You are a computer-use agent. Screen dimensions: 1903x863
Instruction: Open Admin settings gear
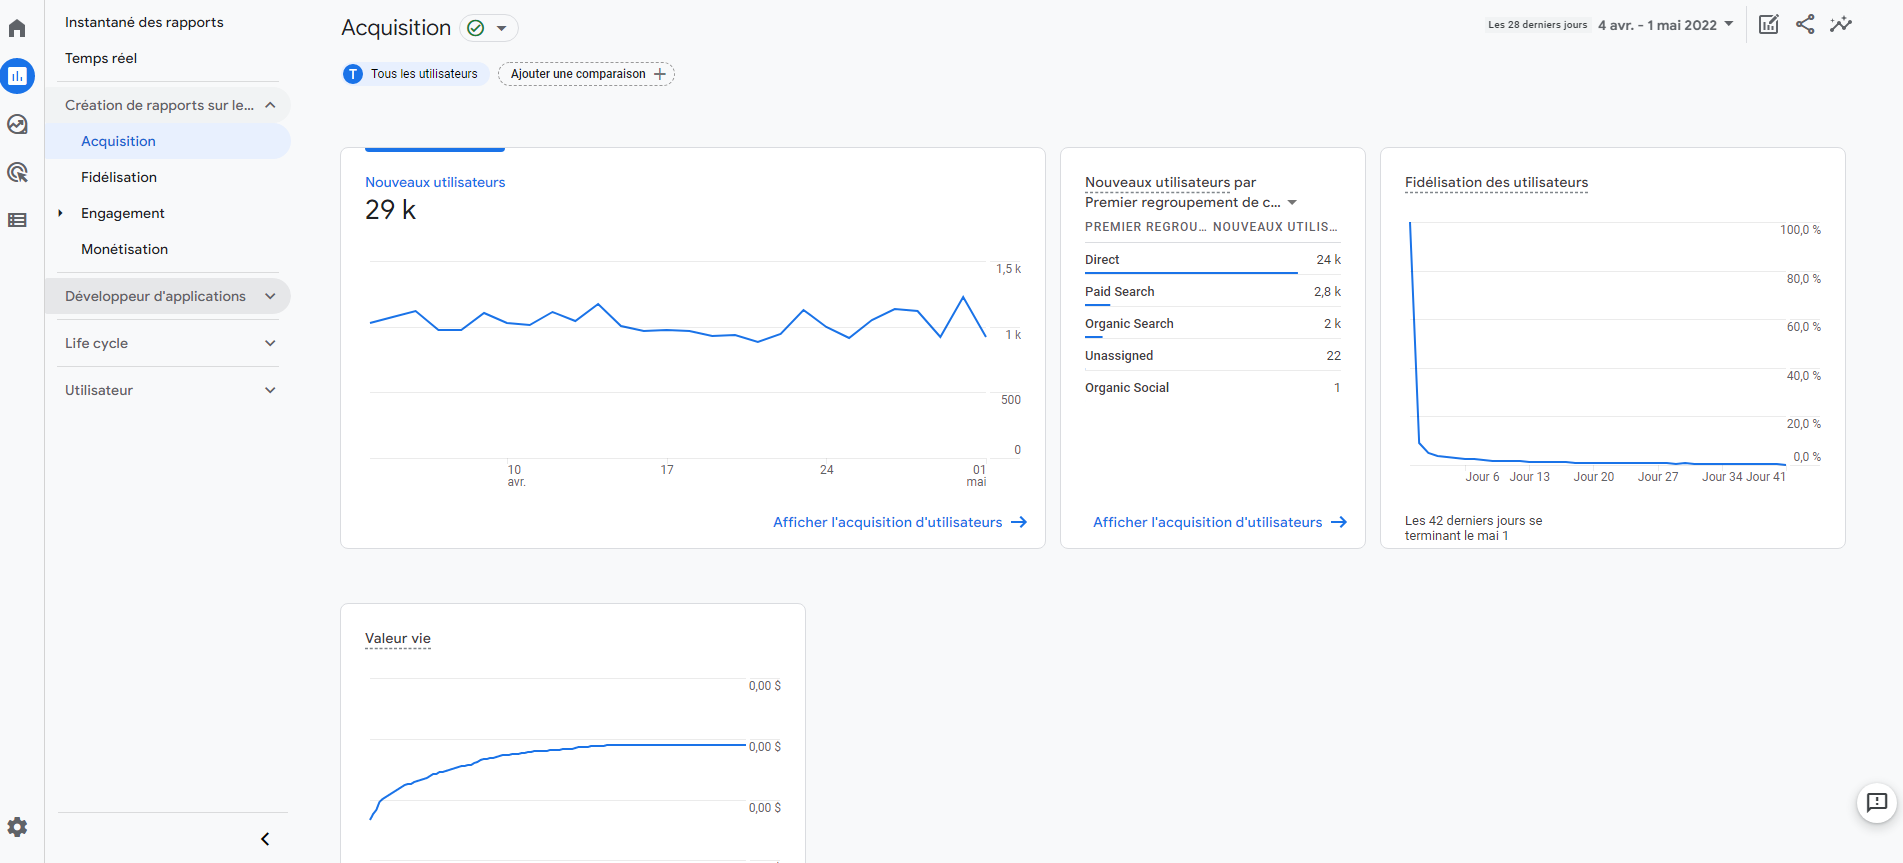17,827
